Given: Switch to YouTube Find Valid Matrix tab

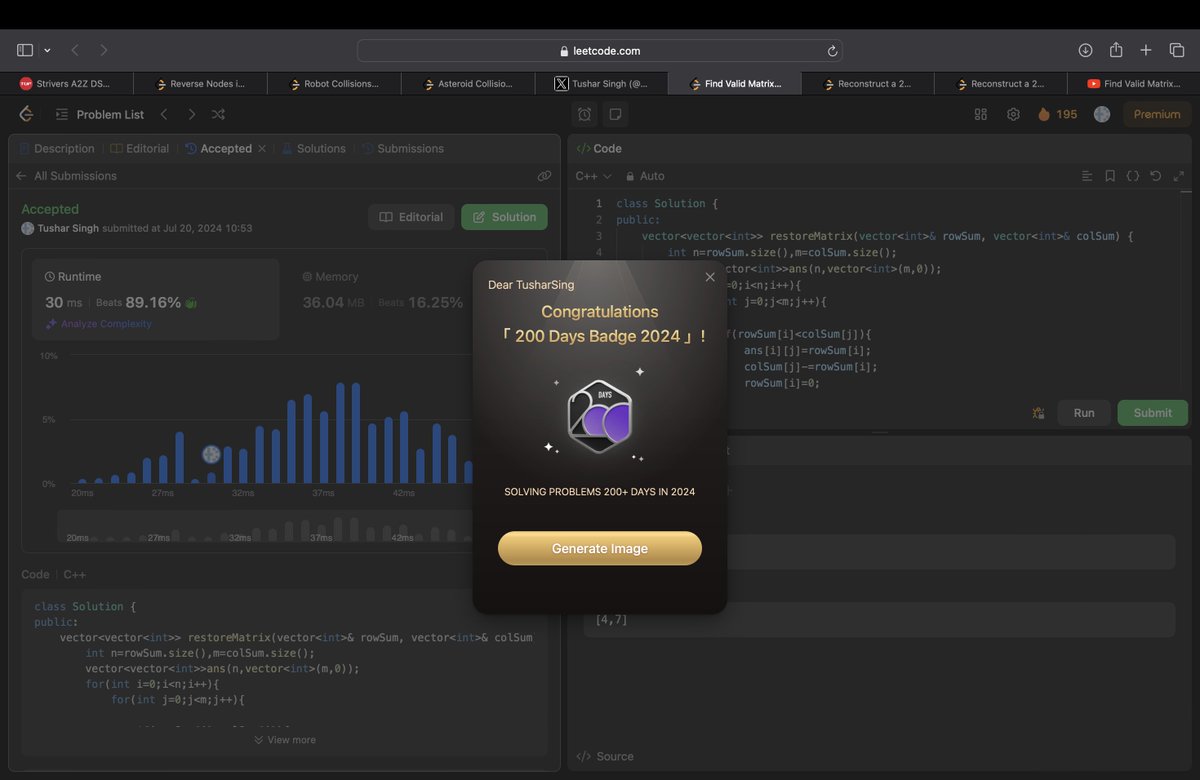Looking at the screenshot, I should pyautogui.click(x=1133, y=84).
